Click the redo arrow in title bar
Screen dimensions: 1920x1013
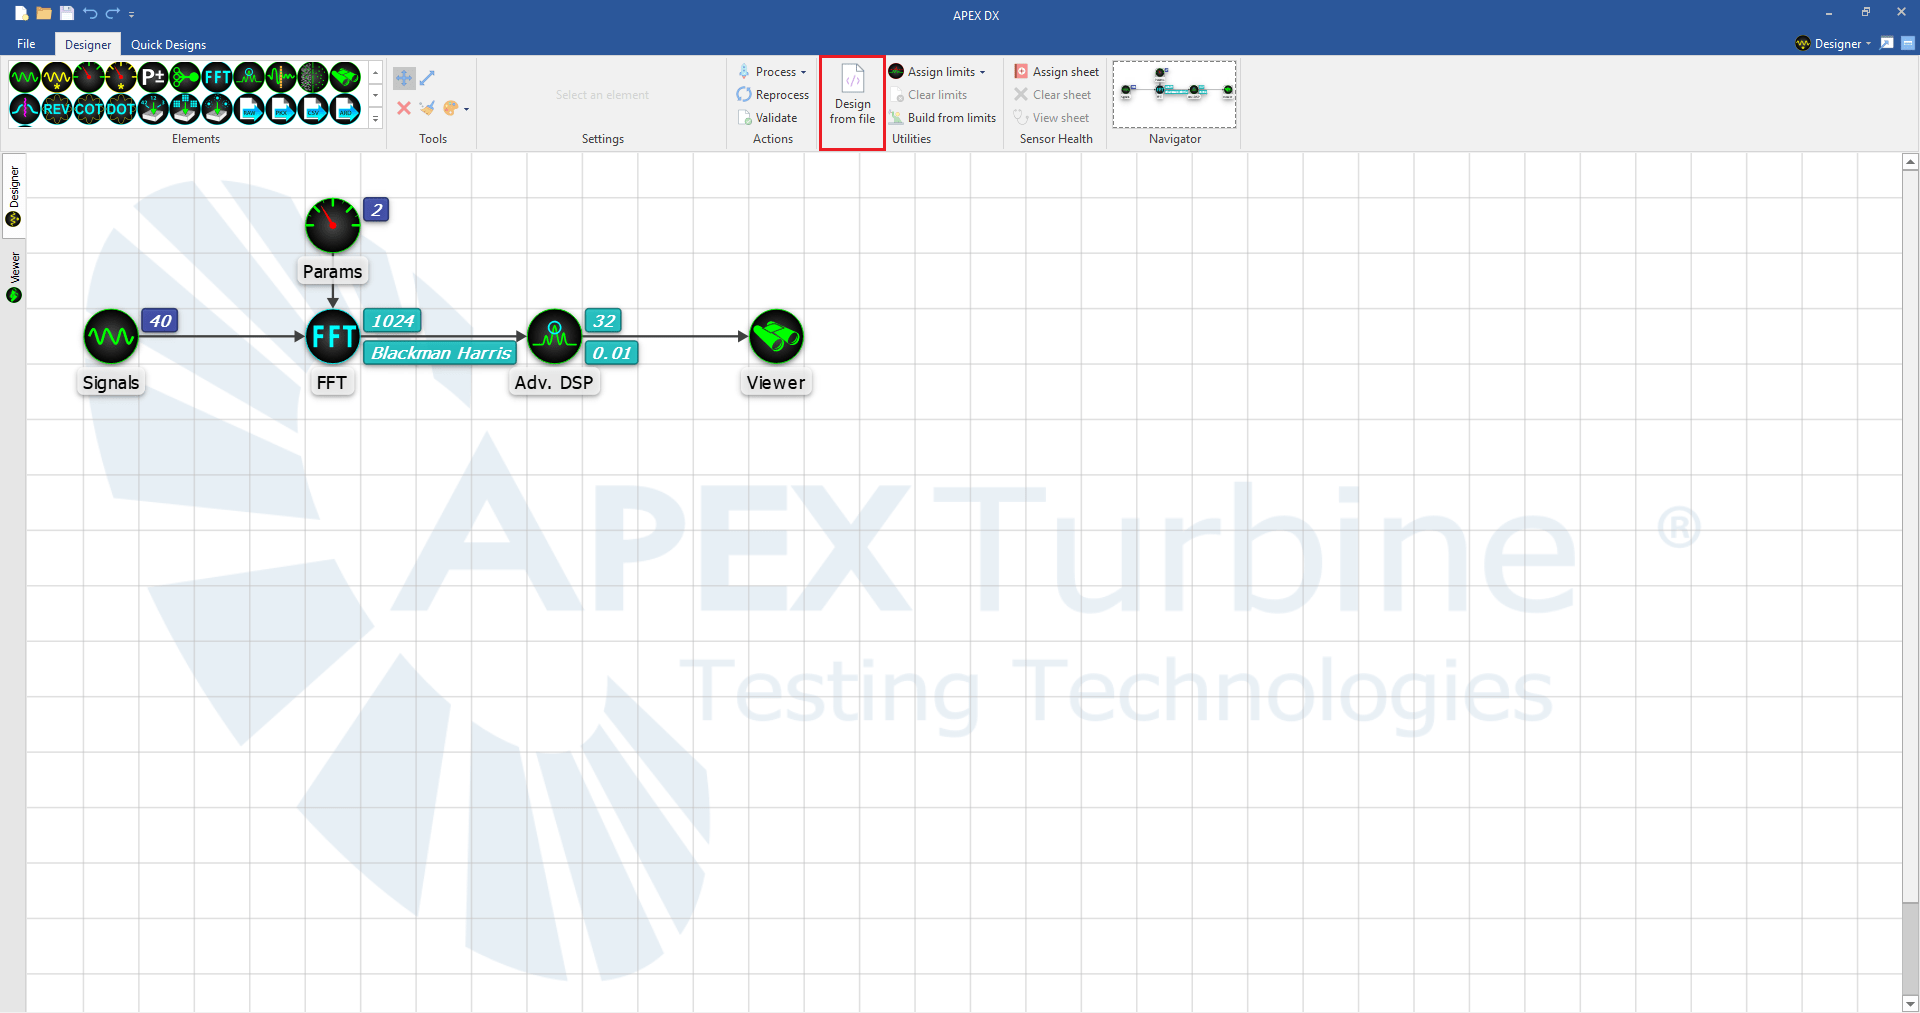tap(113, 13)
